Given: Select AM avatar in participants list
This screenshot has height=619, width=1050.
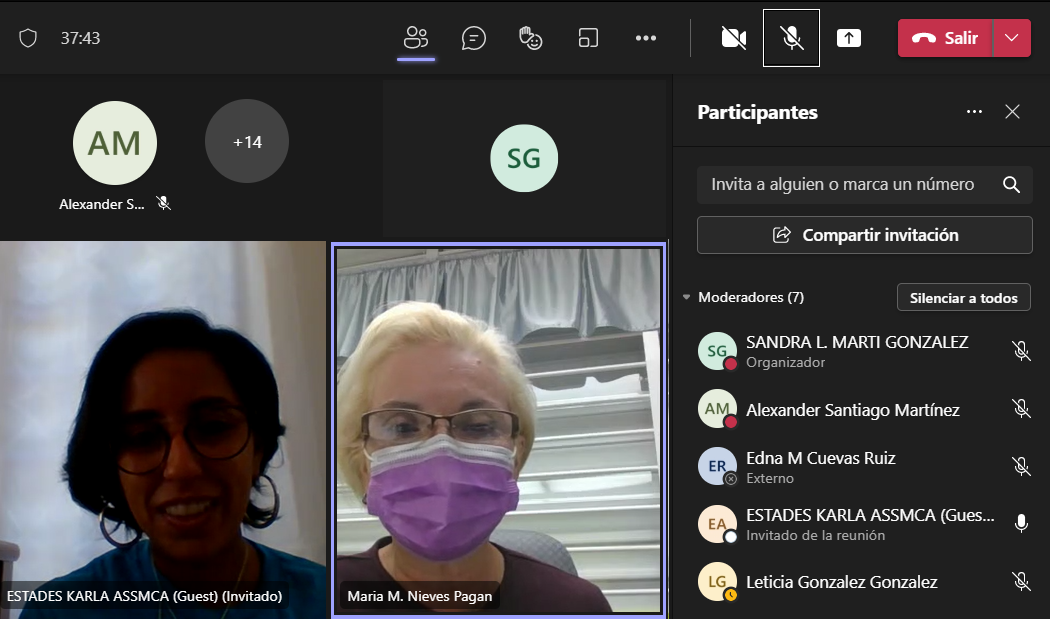Looking at the screenshot, I should click(x=717, y=409).
